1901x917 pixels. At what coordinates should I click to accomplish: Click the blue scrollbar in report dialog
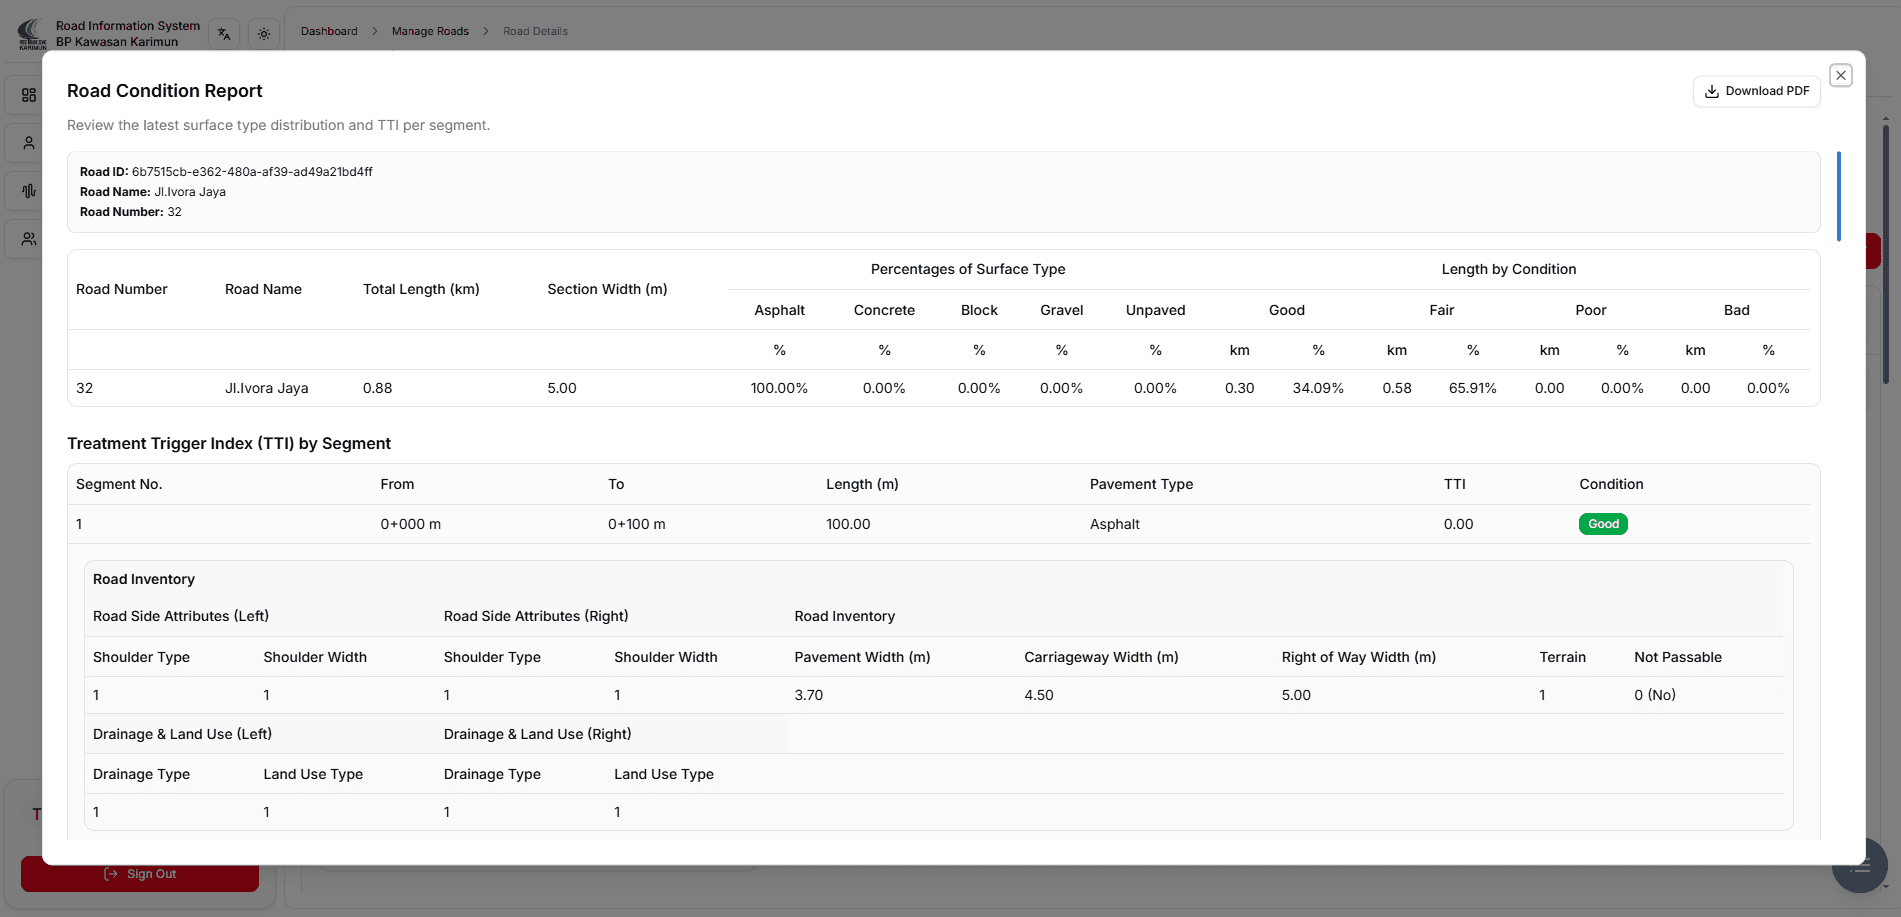tap(1838, 196)
